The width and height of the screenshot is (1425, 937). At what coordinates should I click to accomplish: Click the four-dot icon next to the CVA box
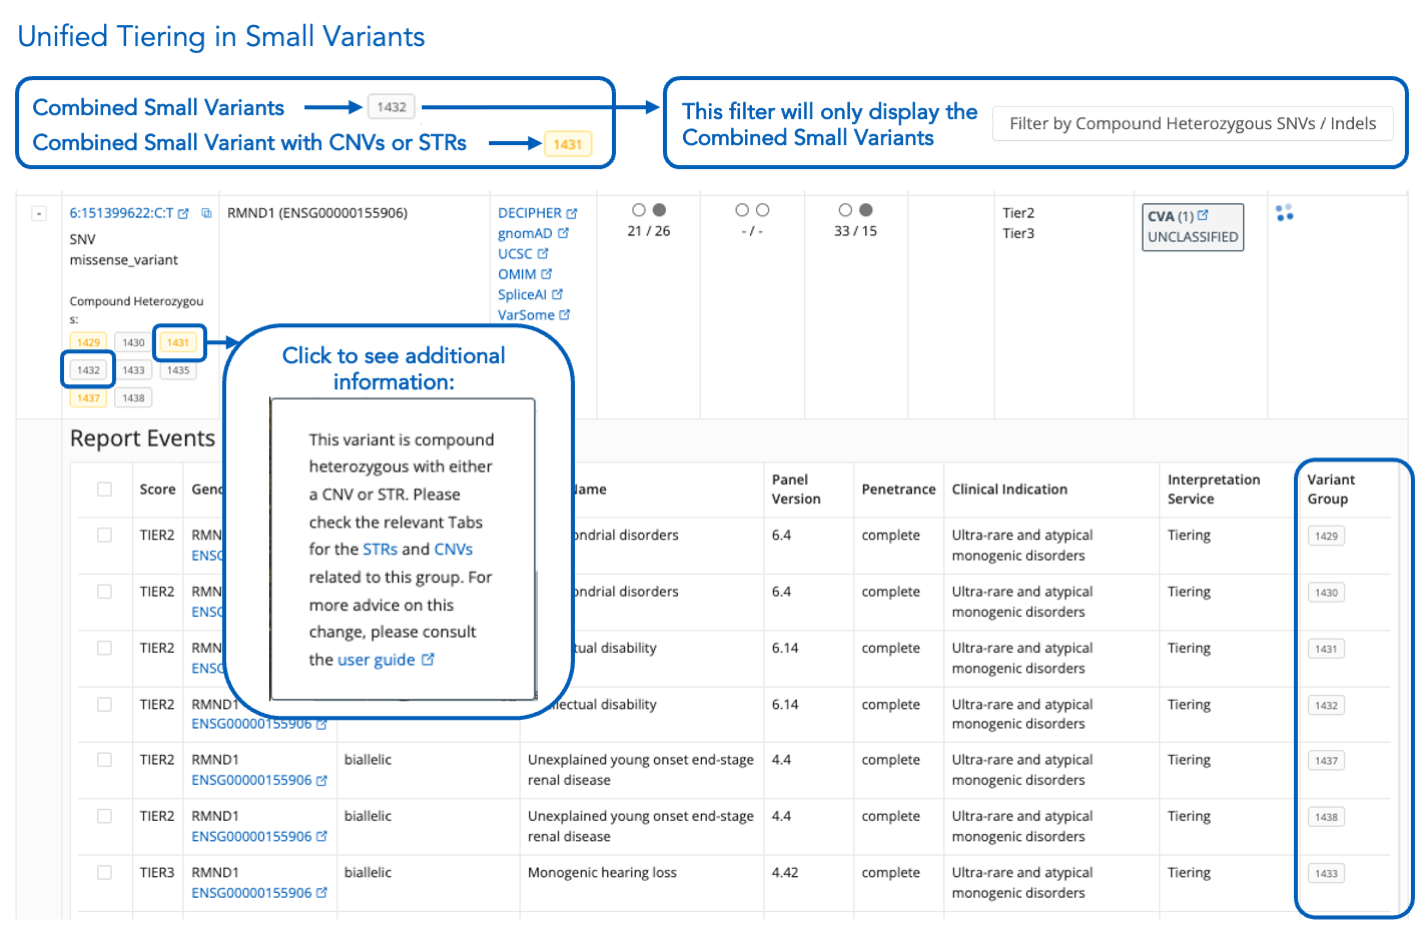1285,213
